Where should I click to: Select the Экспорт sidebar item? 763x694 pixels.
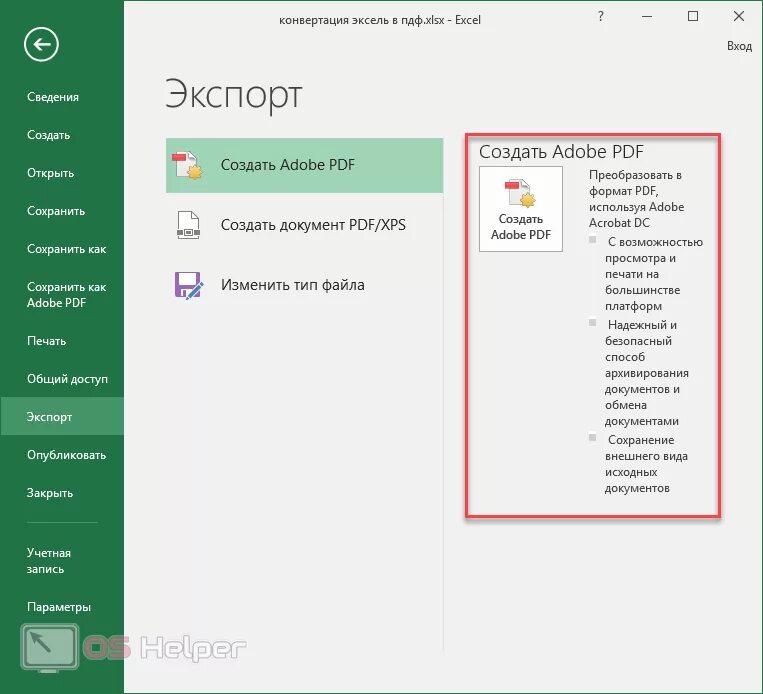click(62, 417)
